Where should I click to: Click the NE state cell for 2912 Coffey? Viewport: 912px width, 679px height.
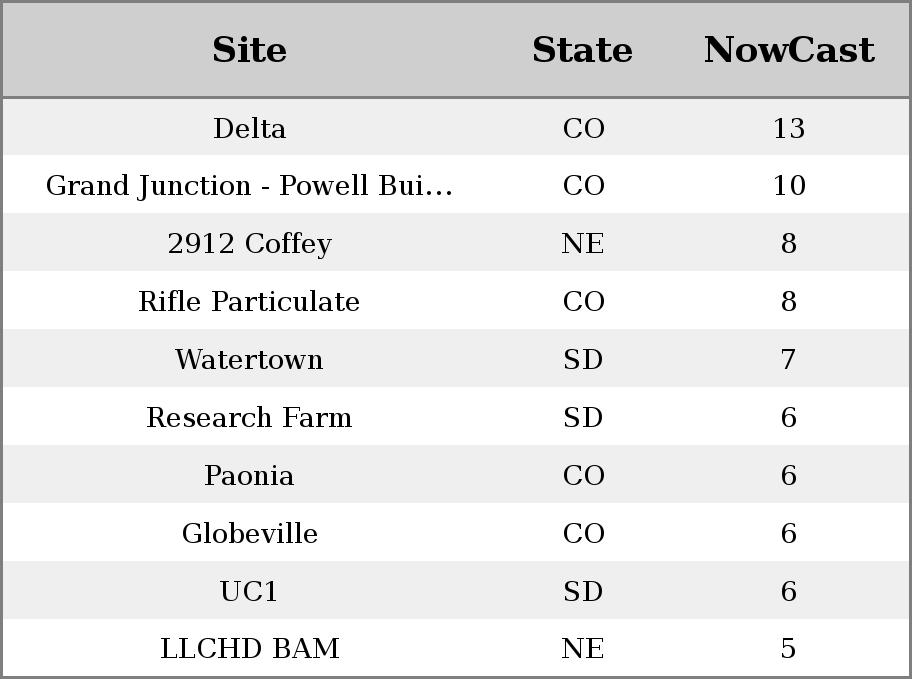582,243
